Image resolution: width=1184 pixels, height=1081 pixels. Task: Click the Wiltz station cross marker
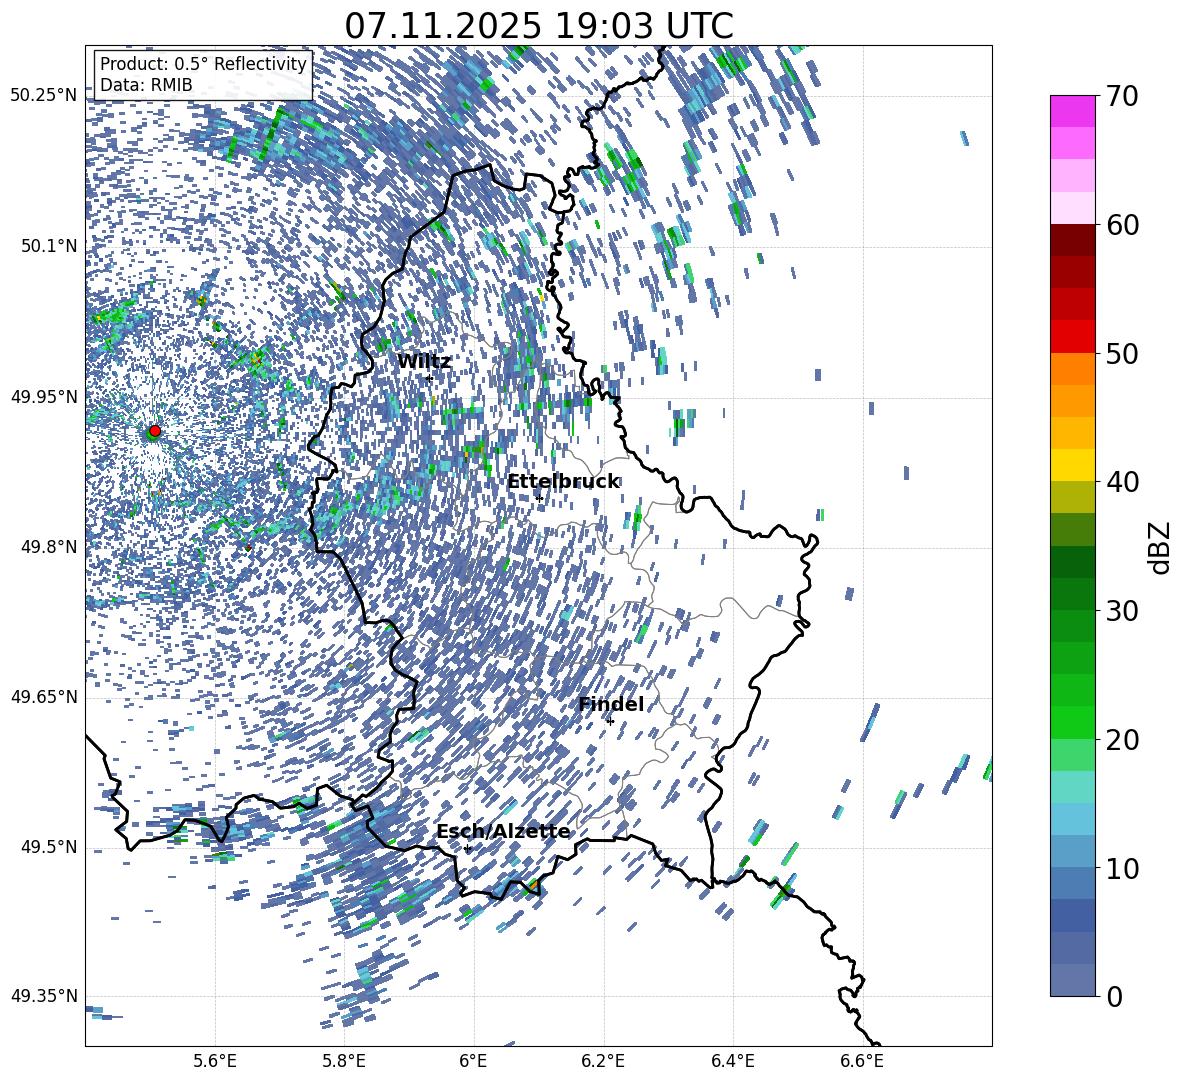coord(428,378)
